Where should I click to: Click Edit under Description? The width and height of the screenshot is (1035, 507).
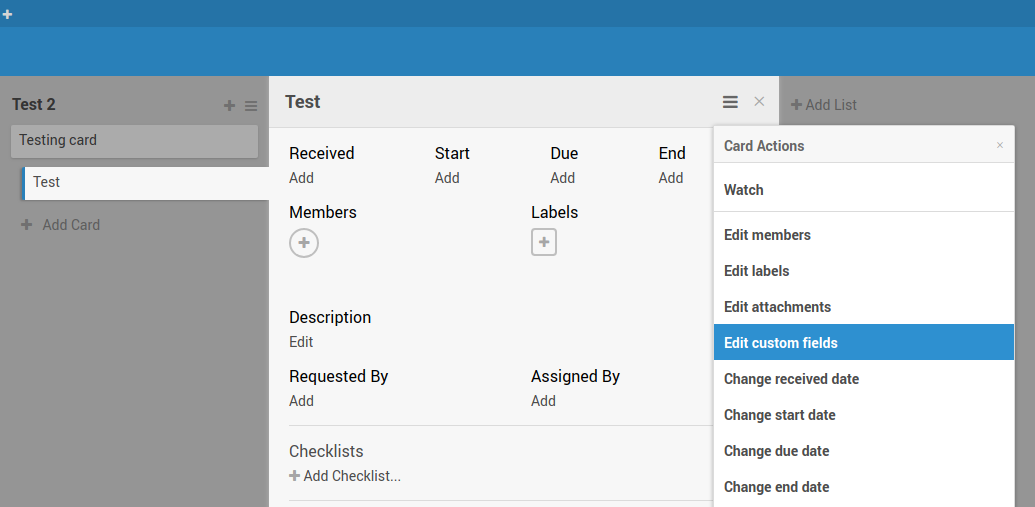click(x=301, y=342)
